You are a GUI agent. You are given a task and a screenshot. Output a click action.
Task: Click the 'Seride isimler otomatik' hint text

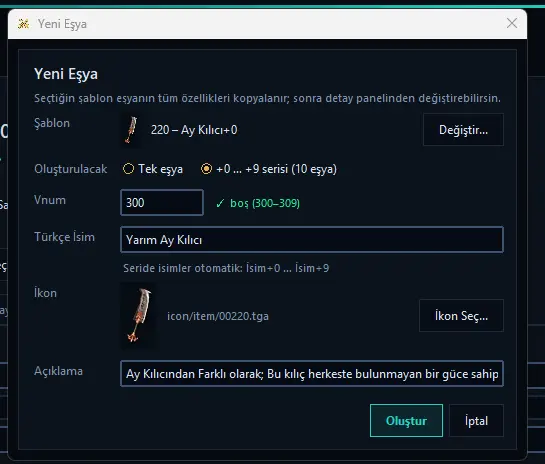tap(226, 268)
